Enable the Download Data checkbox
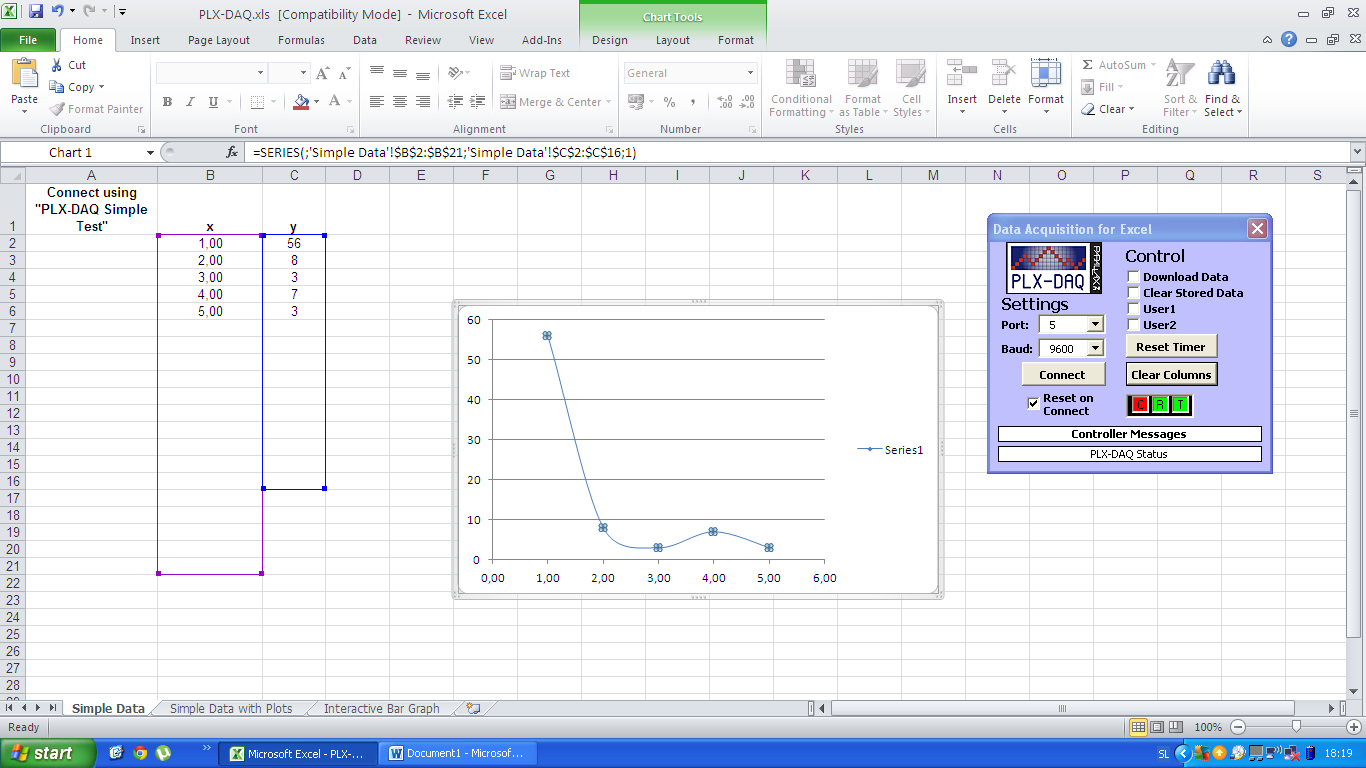The height and width of the screenshot is (768, 1366). point(1132,277)
